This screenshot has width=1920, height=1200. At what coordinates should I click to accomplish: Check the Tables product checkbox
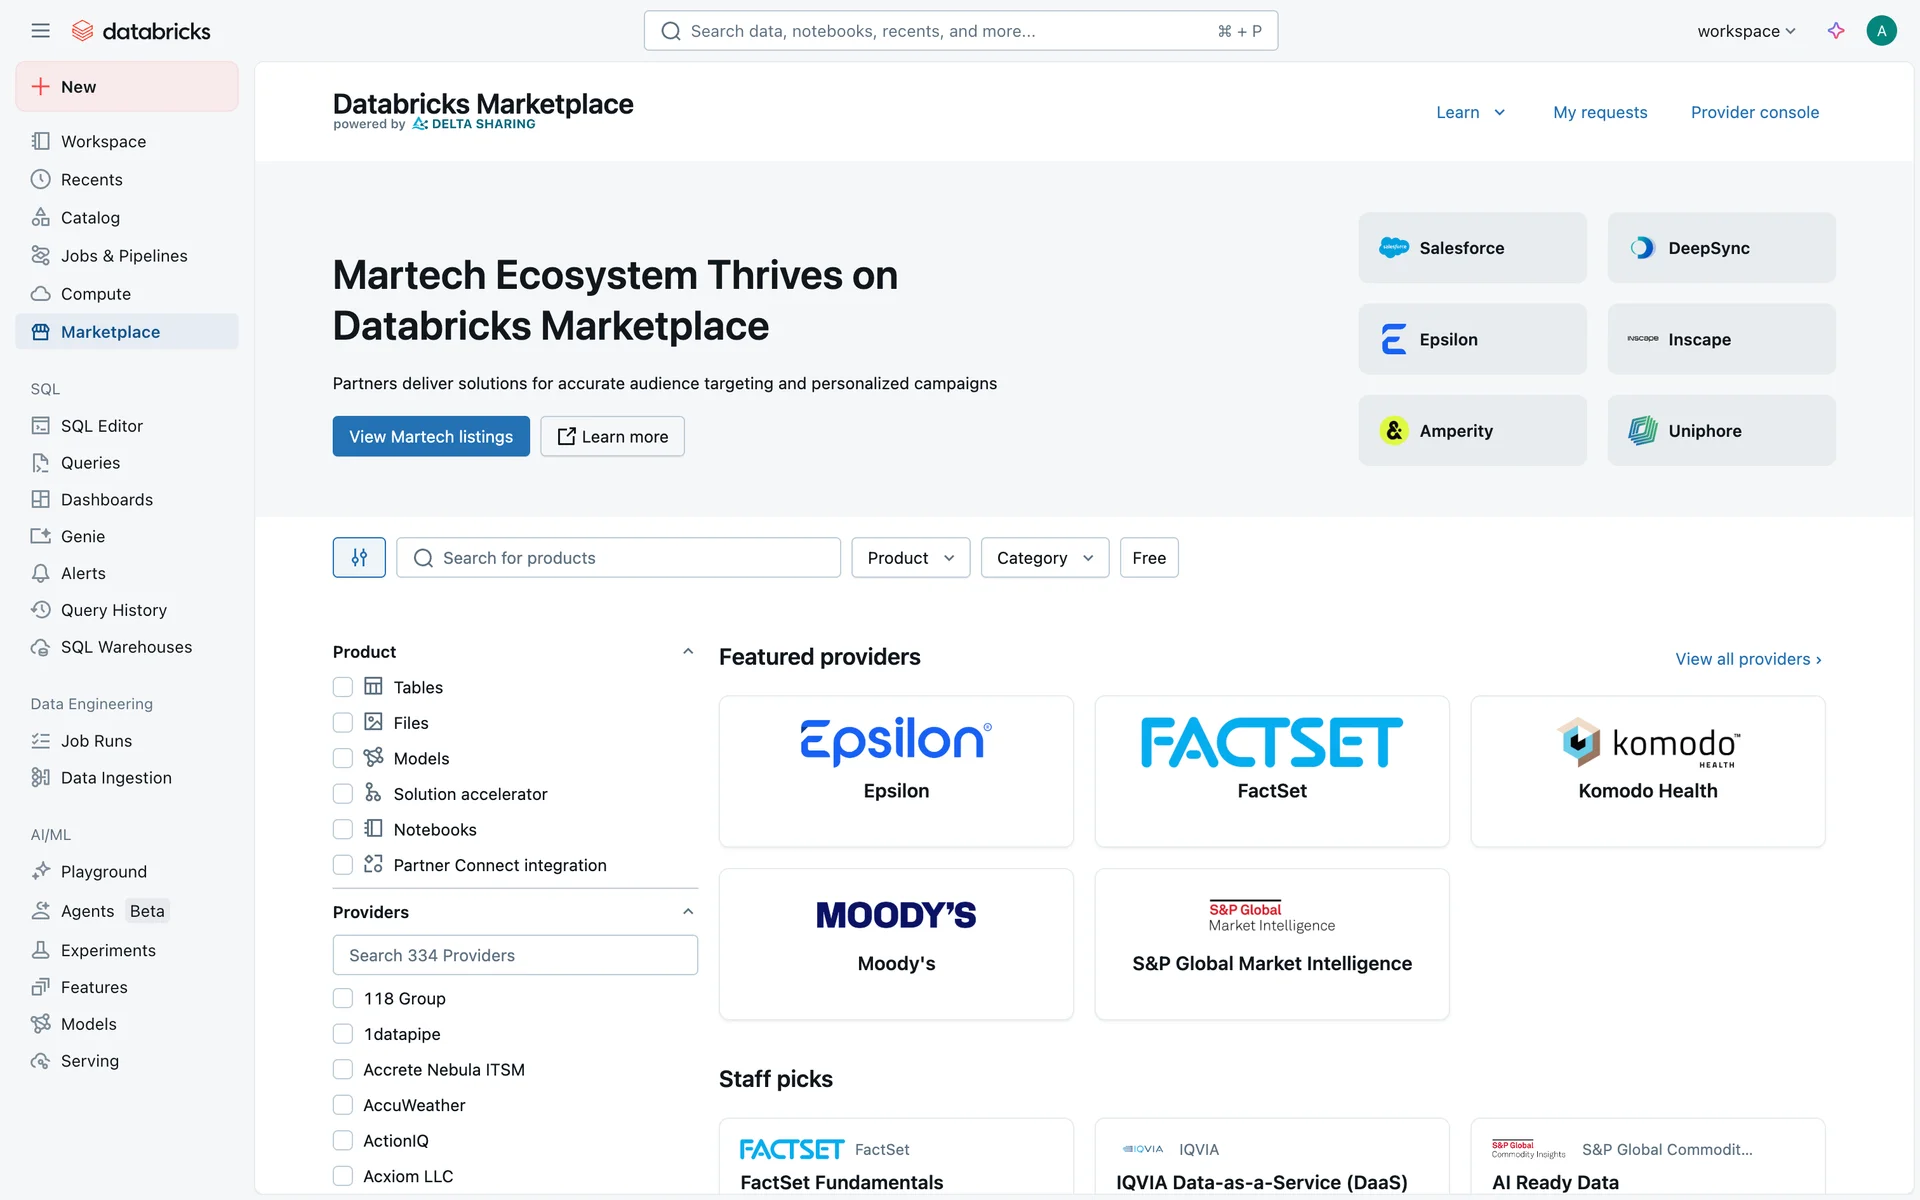tap(343, 687)
